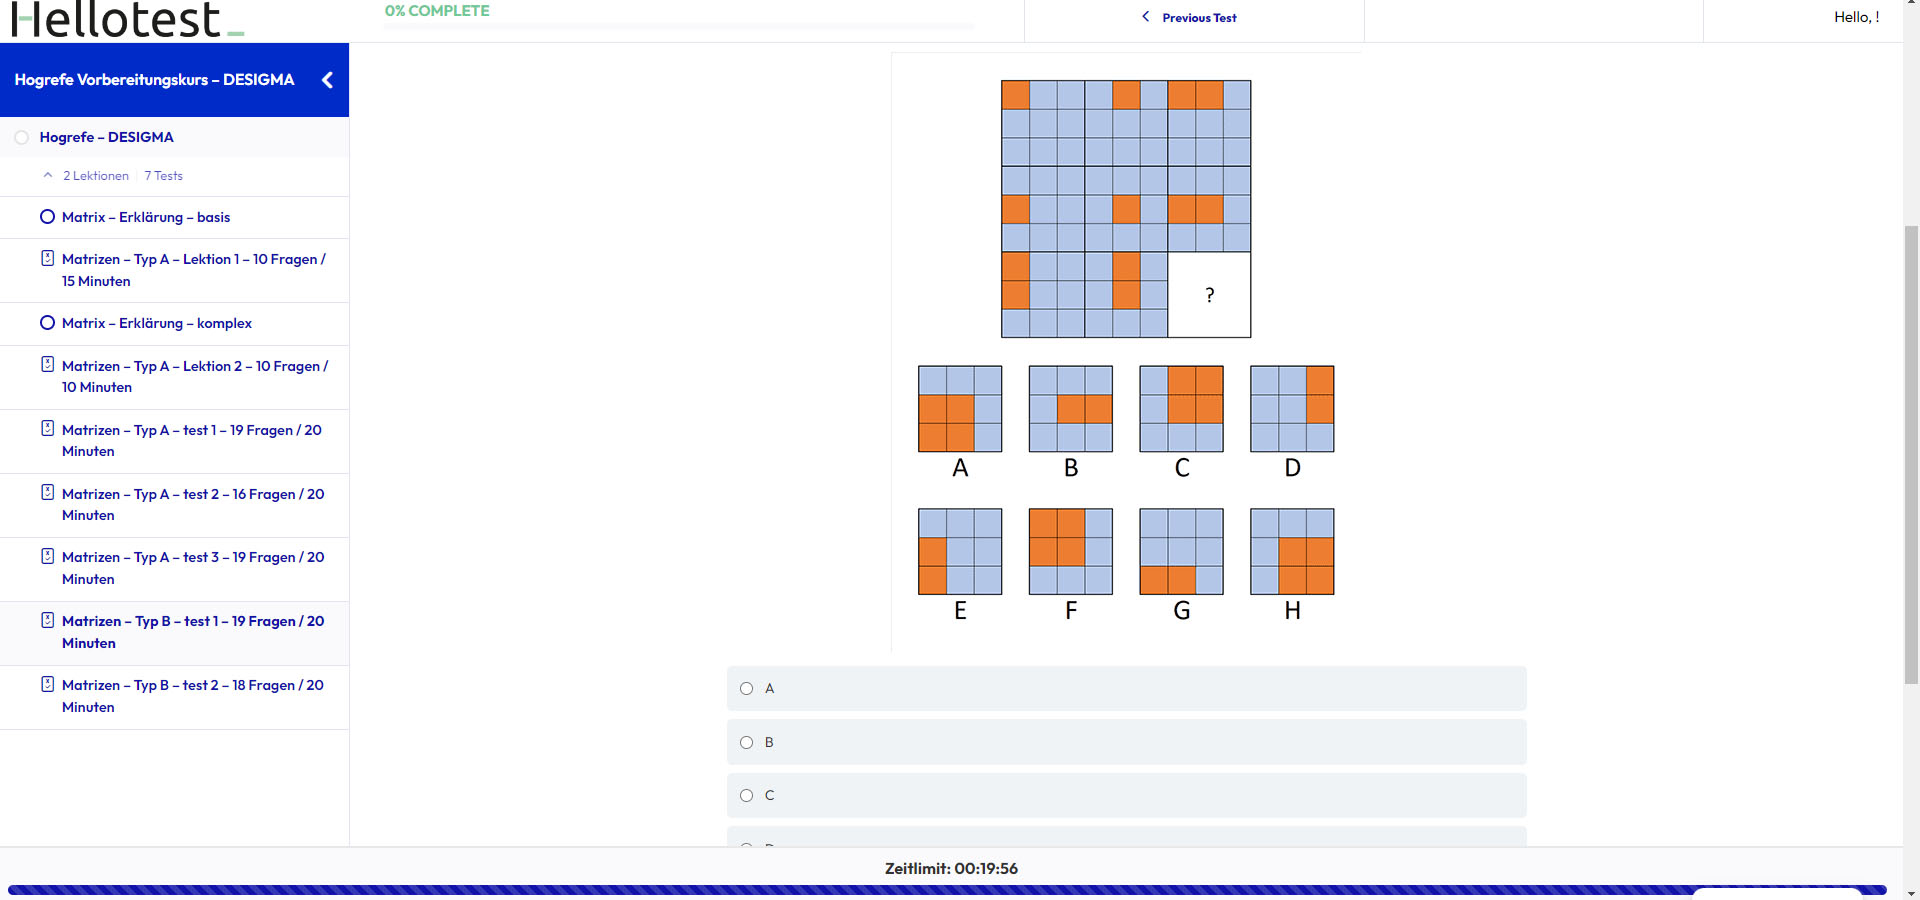Viewport: 1920px width, 900px height.
Task: Click the quiz icon for Typ A Lektion 2
Action: coord(47,365)
